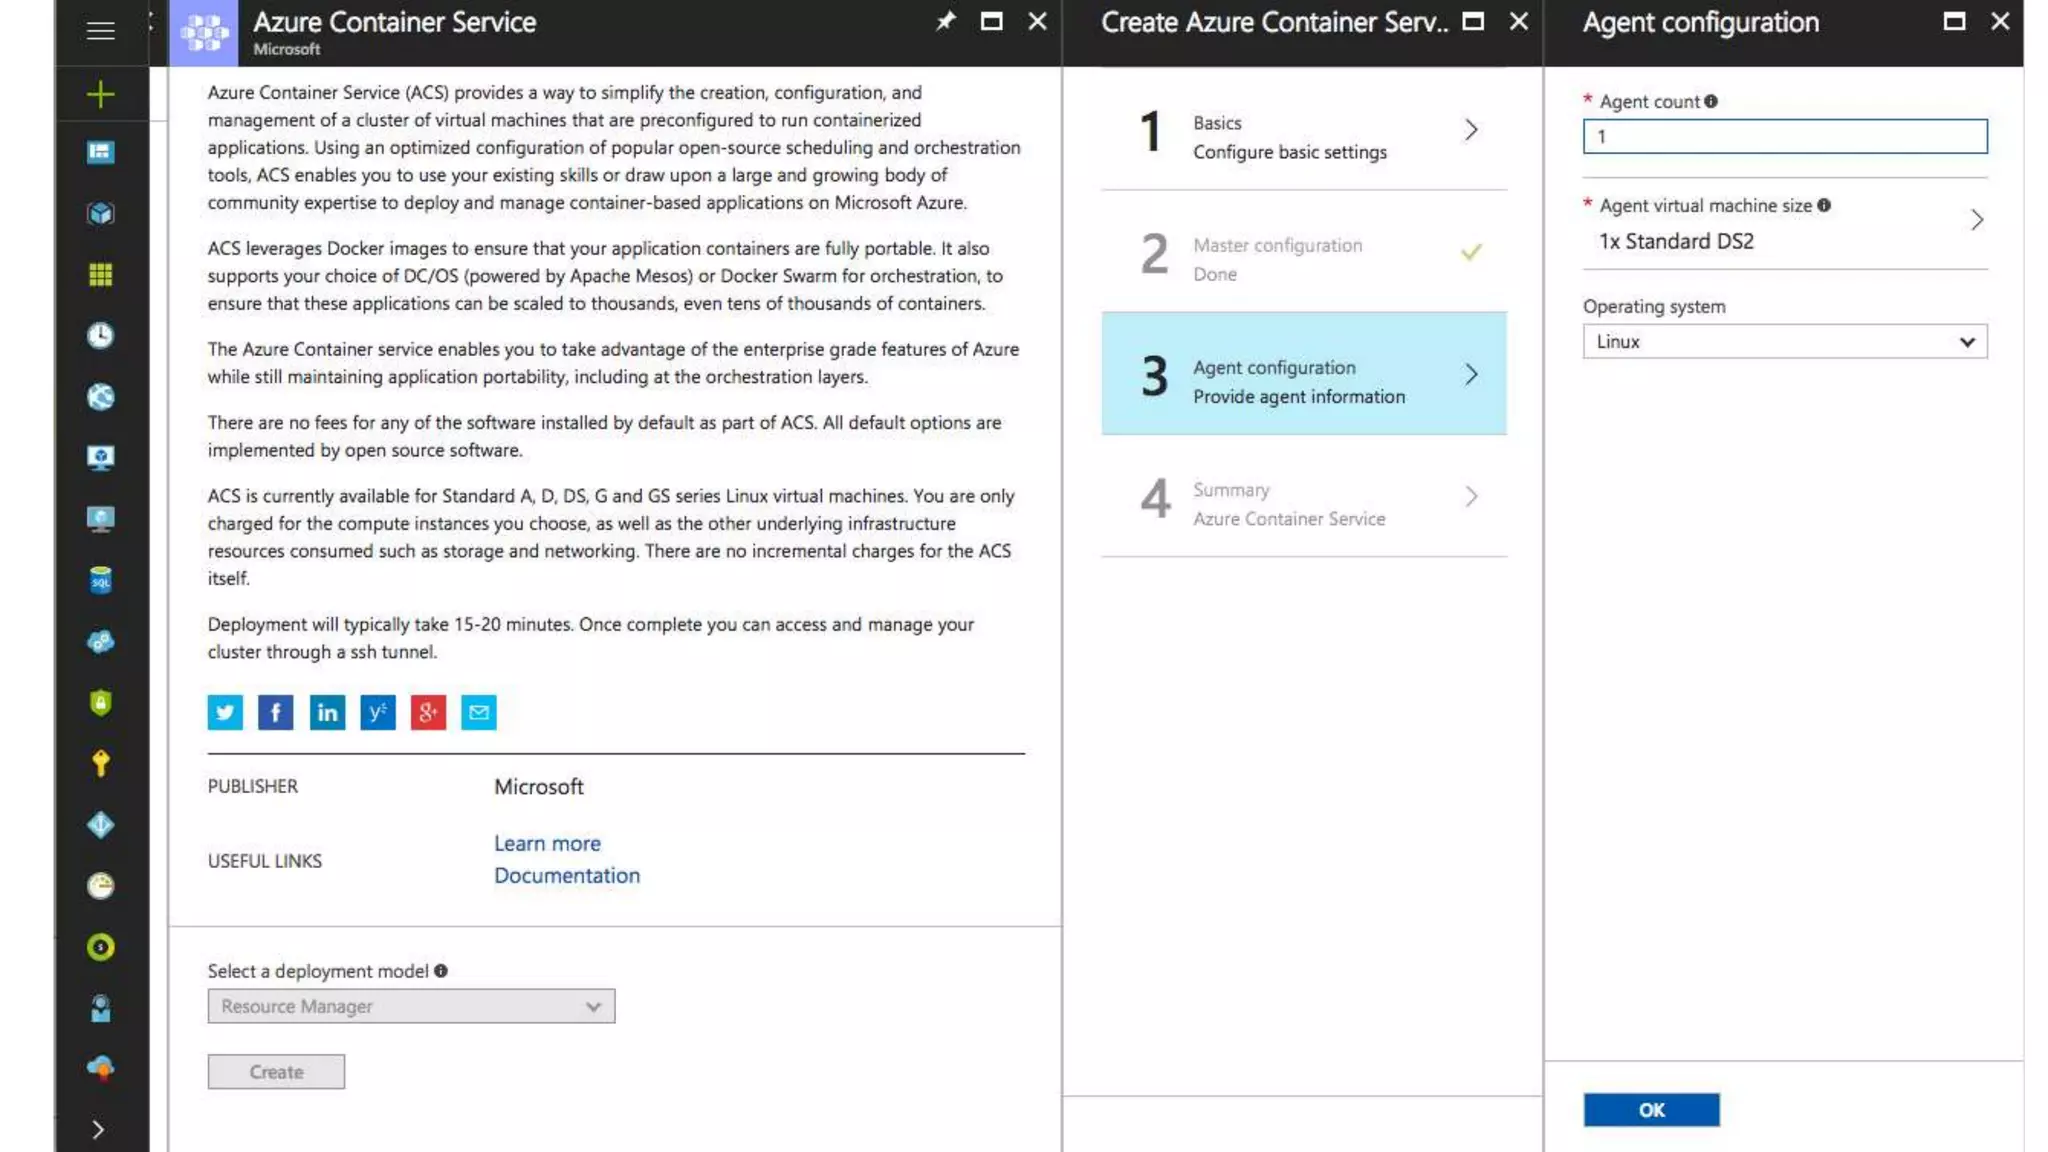Pin the Azure Container Service blade
Image resolution: width=2048 pixels, height=1152 pixels.
click(x=945, y=21)
